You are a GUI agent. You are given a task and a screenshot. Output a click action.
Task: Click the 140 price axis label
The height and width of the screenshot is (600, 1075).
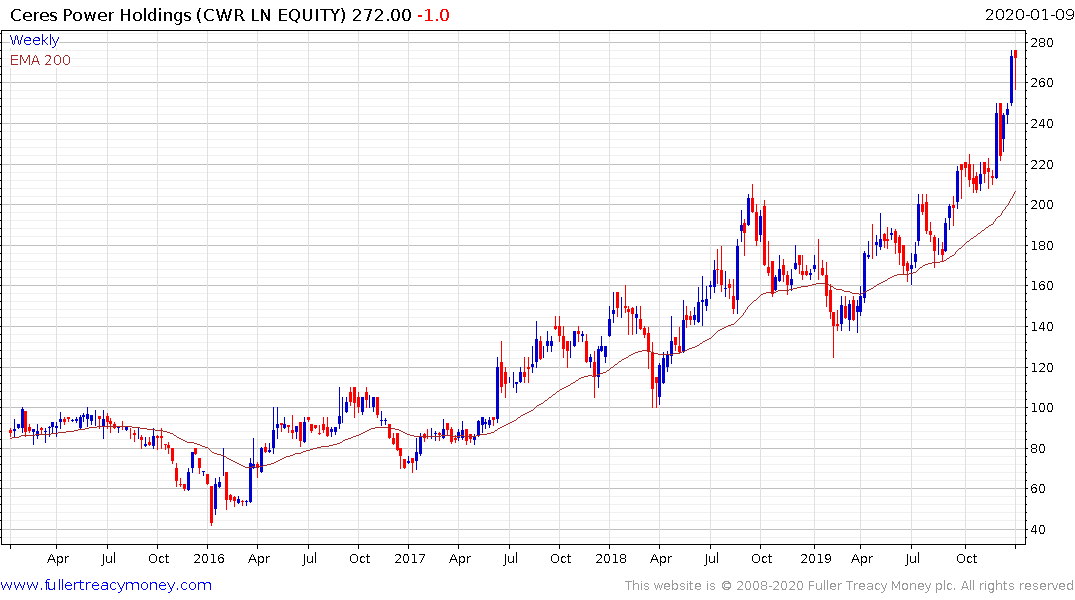click(1041, 326)
